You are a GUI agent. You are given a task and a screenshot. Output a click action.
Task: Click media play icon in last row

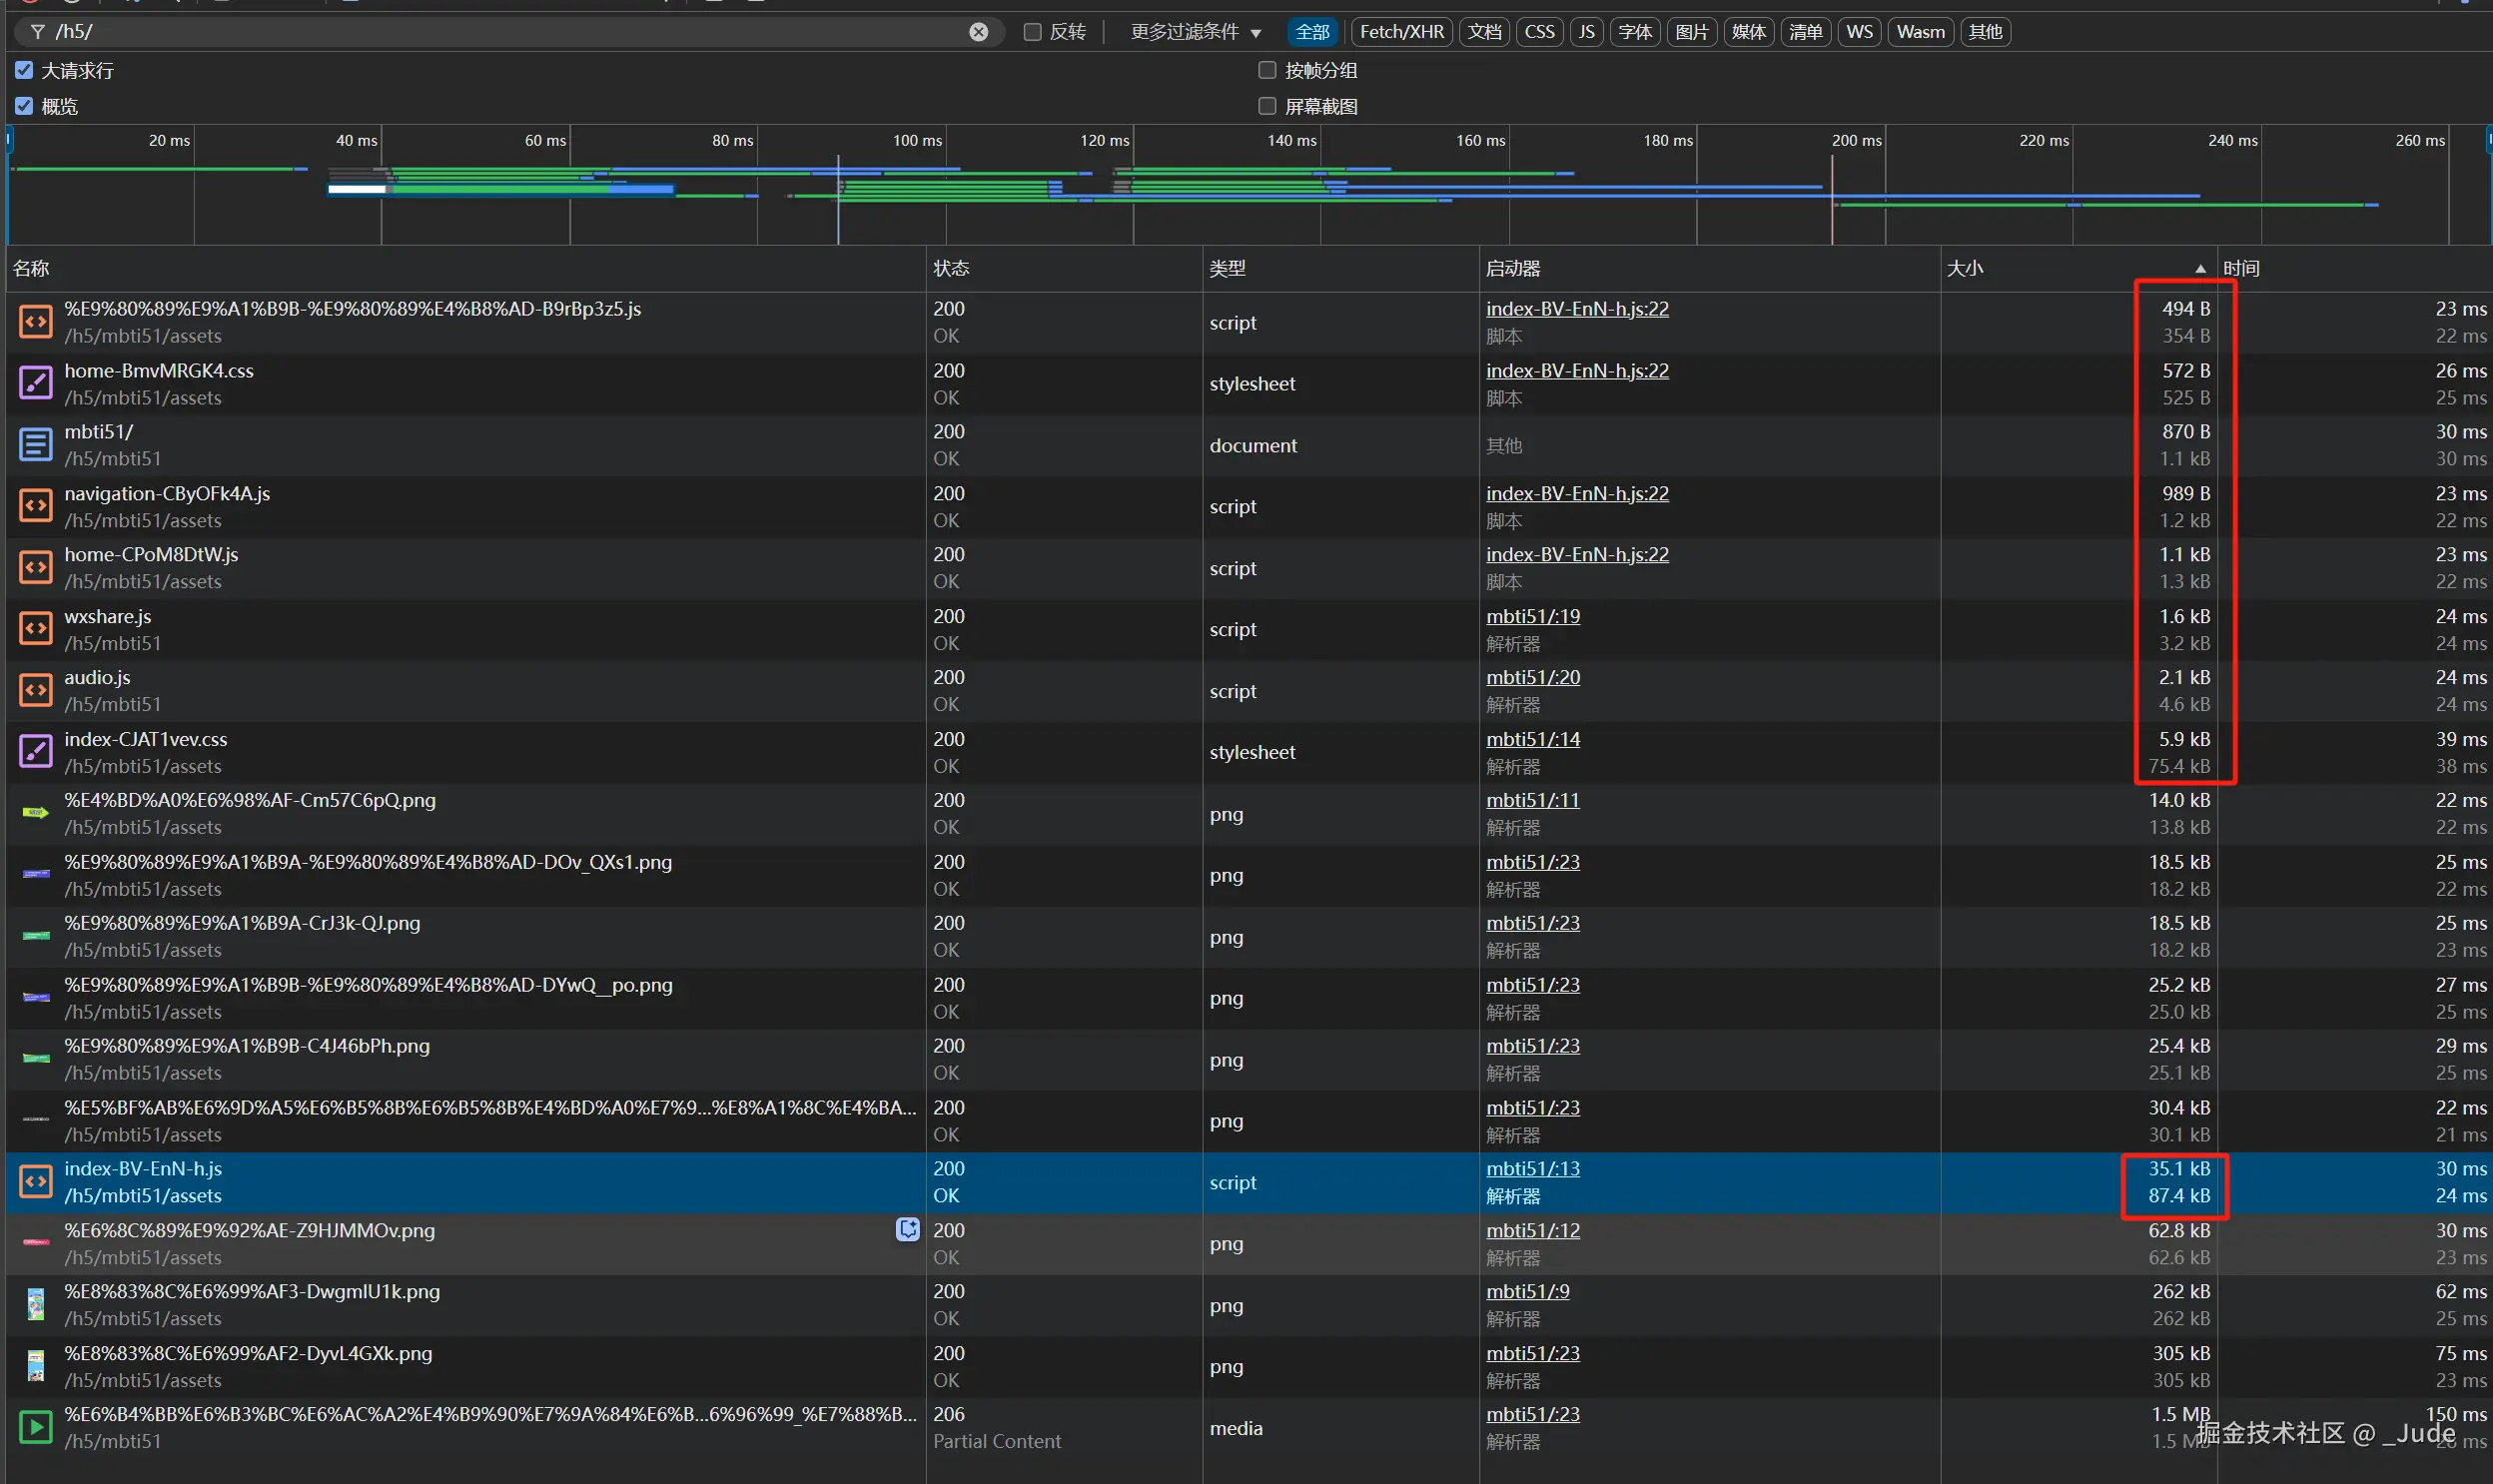point(36,1427)
